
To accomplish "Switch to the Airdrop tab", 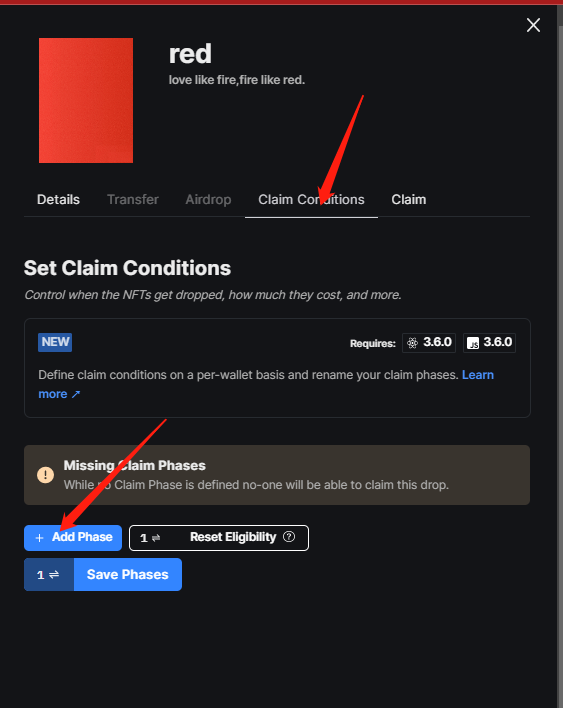I will pyautogui.click(x=208, y=200).
